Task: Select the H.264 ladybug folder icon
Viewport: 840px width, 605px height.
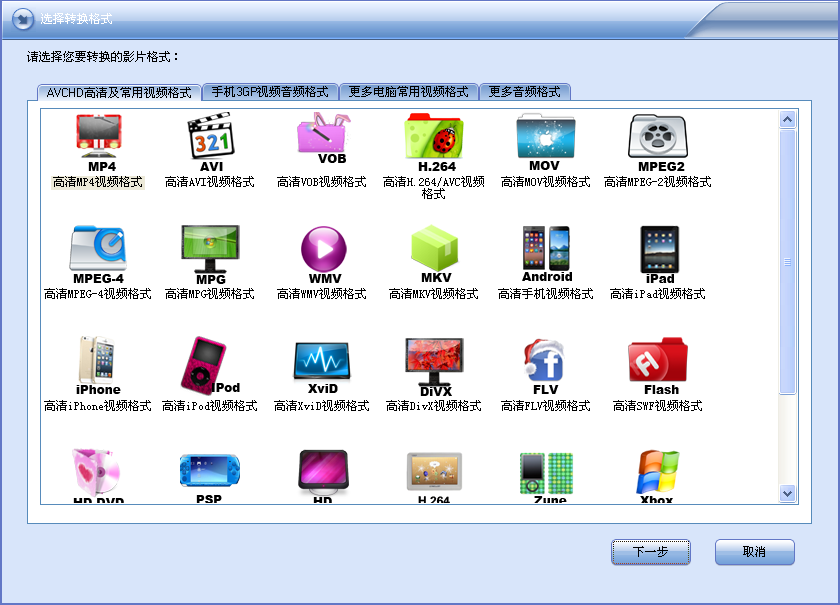Action: point(434,136)
